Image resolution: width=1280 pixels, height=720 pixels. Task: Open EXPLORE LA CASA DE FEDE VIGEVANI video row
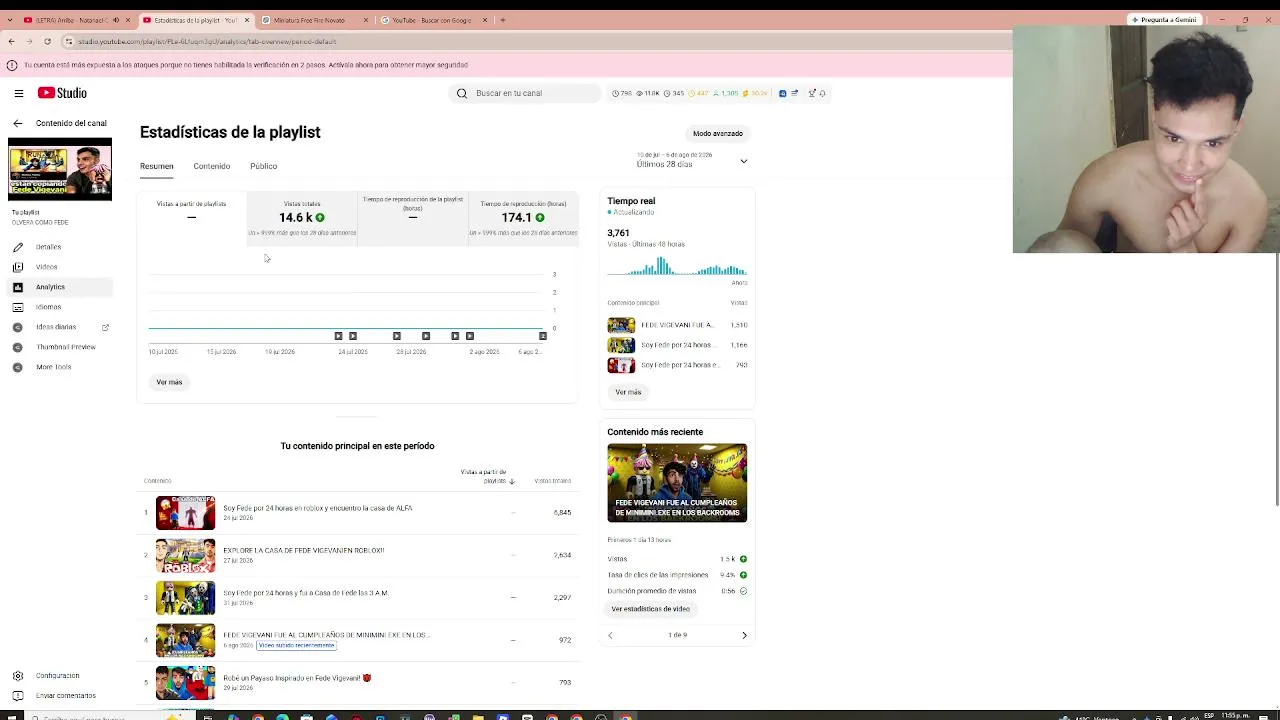(x=359, y=555)
